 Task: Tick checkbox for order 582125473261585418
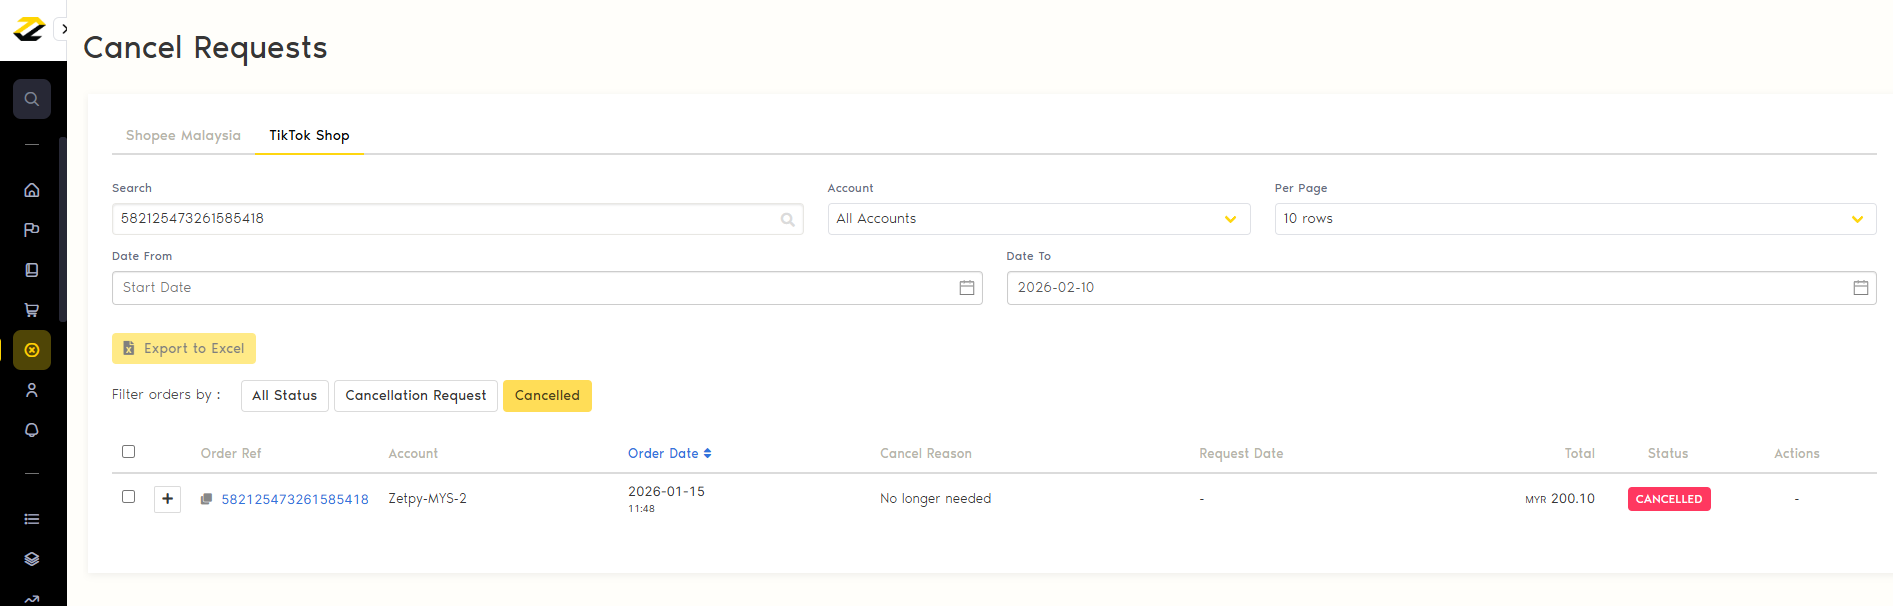[128, 497]
